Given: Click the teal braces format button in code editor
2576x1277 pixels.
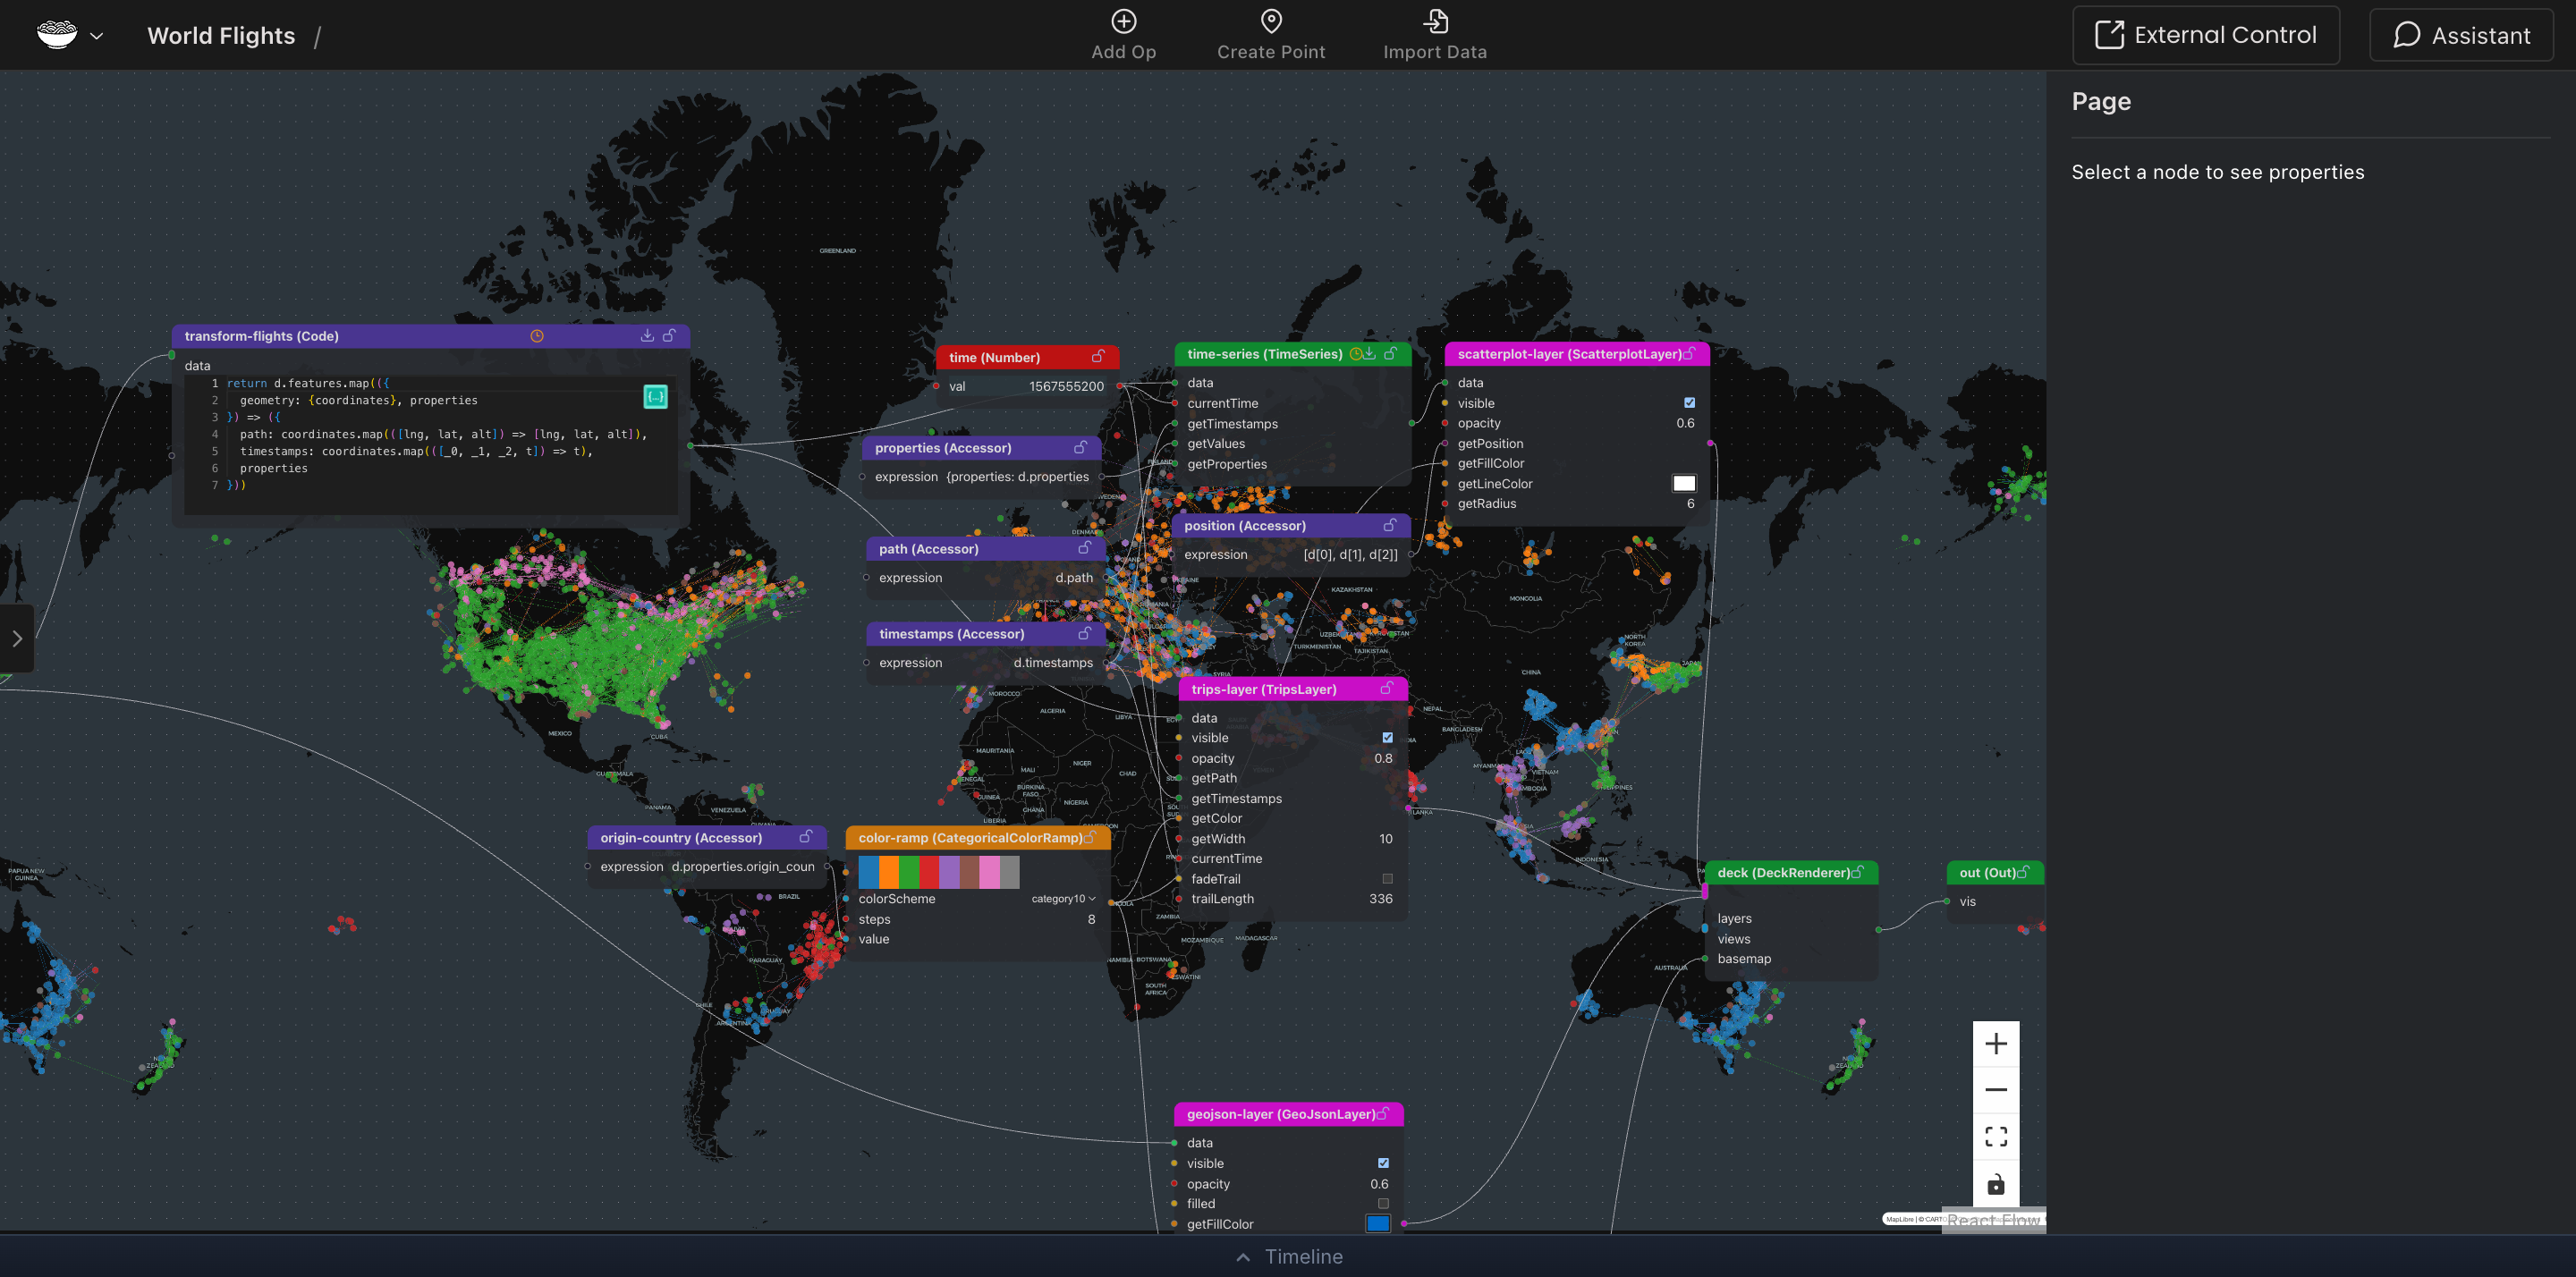Looking at the screenshot, I should pos(655,397).
